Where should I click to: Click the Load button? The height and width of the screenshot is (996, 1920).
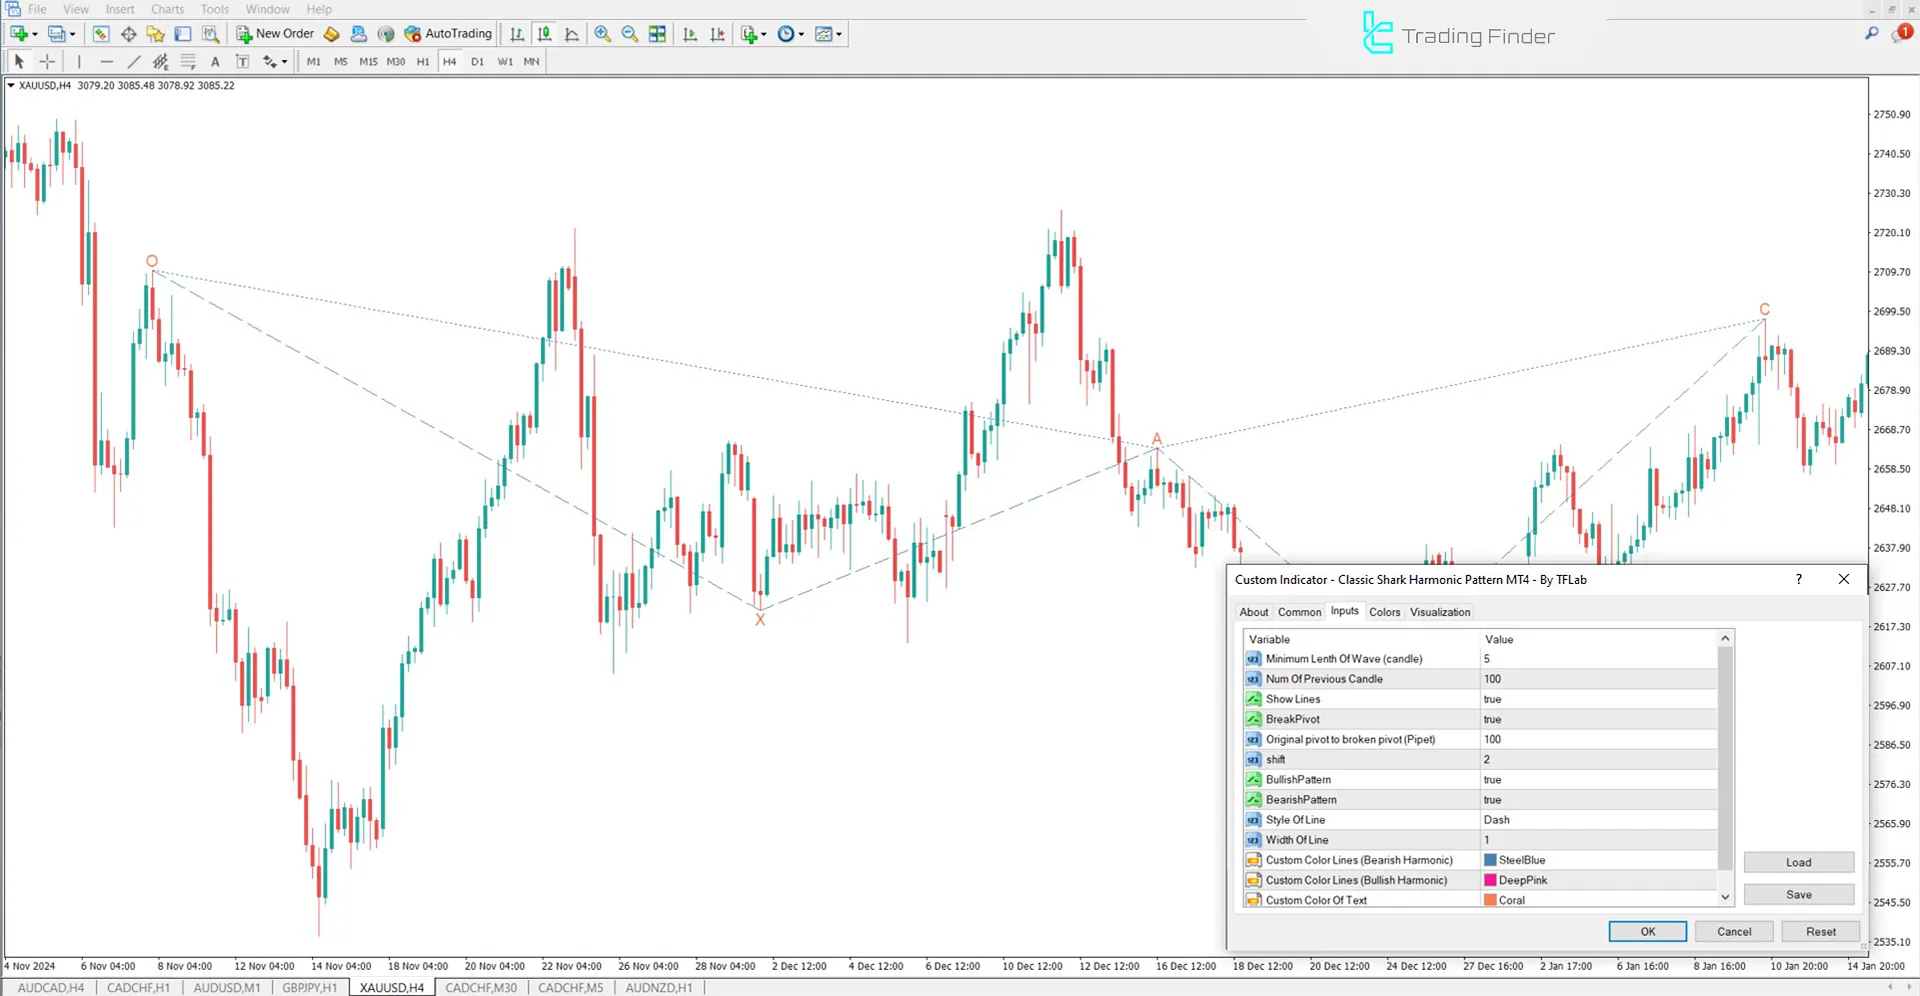1798,861
